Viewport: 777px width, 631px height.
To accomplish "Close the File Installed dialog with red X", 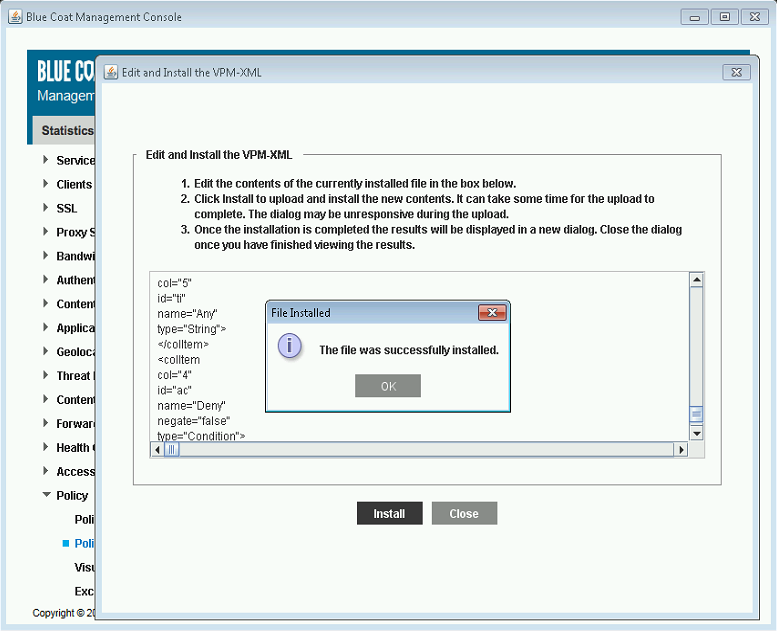I will point(492,312).
